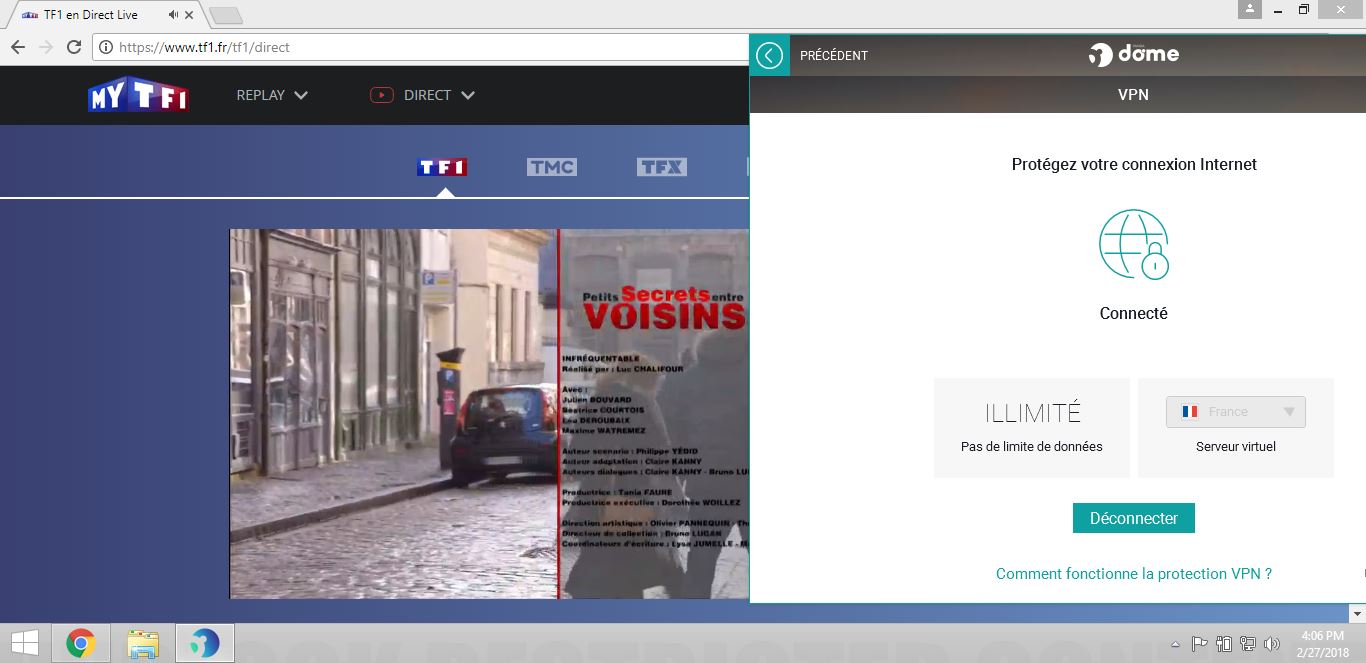This screenshot has height=663, width=1366.
Task: Reload the TF1 page
Action: coord(73,47)
